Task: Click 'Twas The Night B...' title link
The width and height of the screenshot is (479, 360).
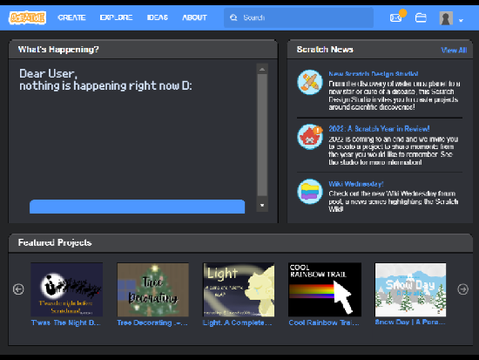Action: click(x=66, y=323)
